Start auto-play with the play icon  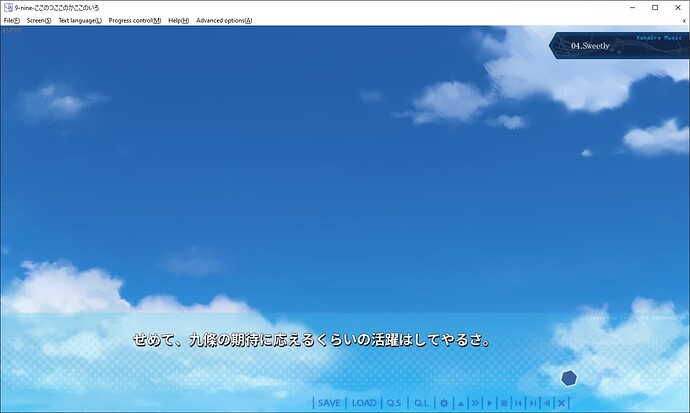pyautogui.click(x=490, y=403)
